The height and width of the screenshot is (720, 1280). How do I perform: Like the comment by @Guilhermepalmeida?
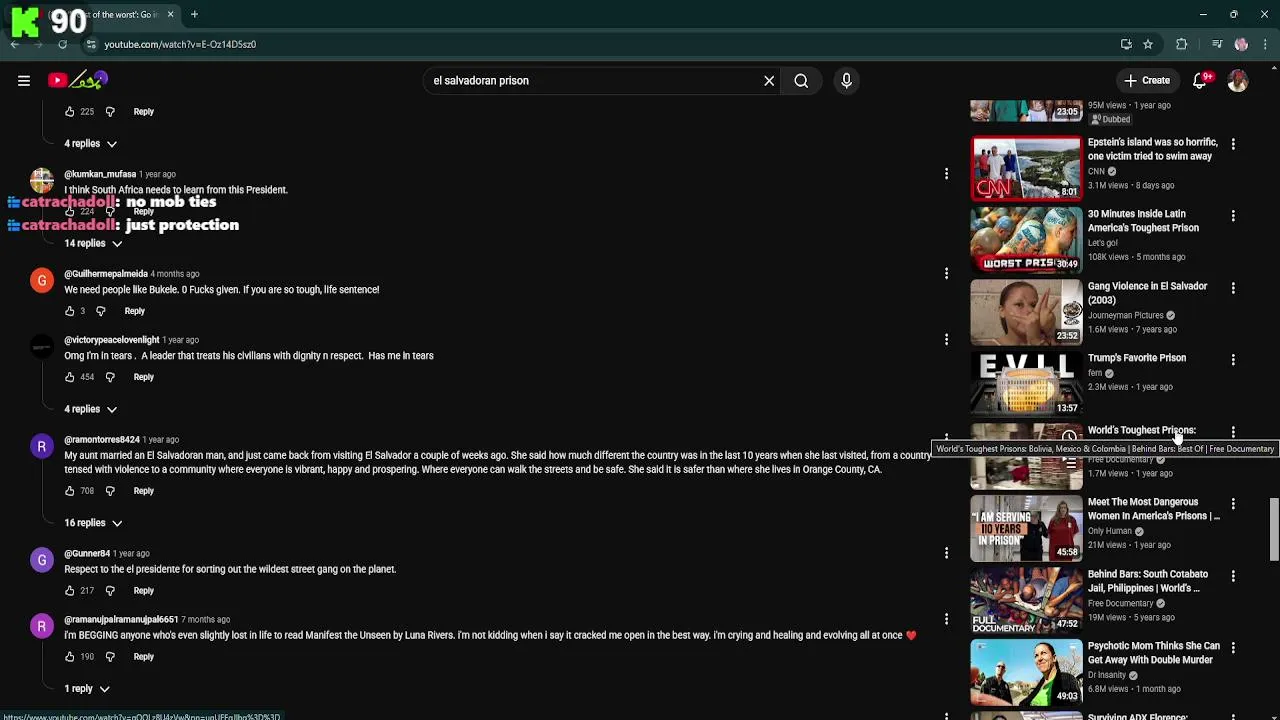[x=69, y=311]
